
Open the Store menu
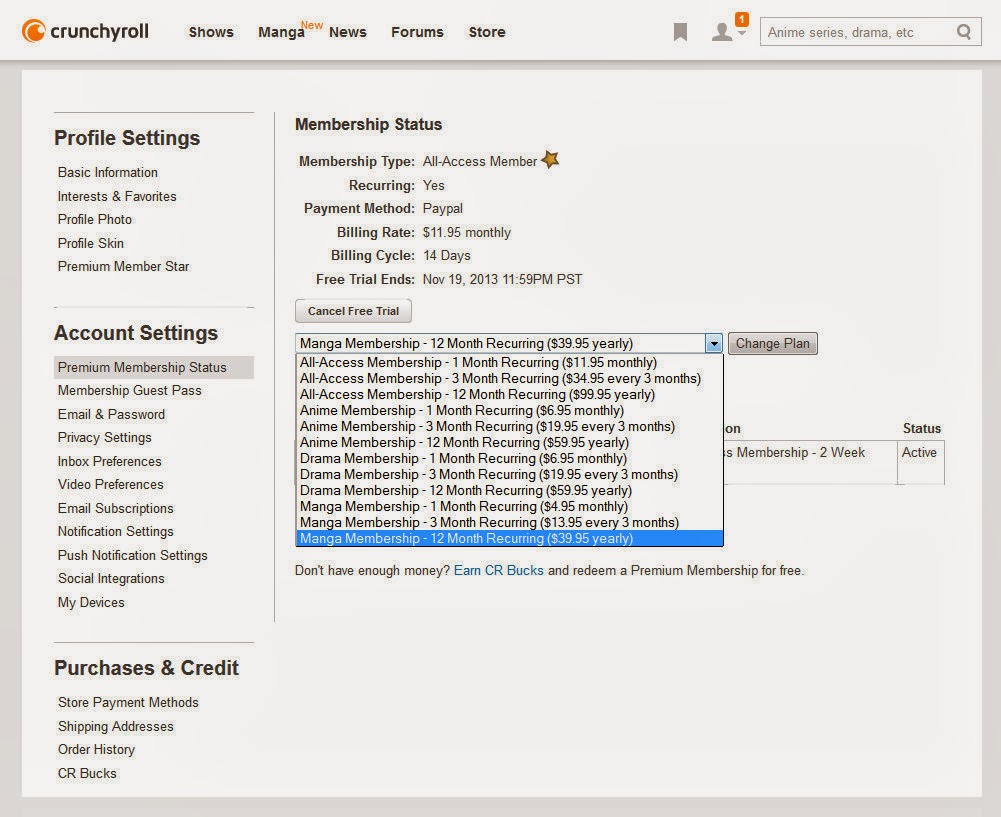pyautogui.click(x=487, y=32)
